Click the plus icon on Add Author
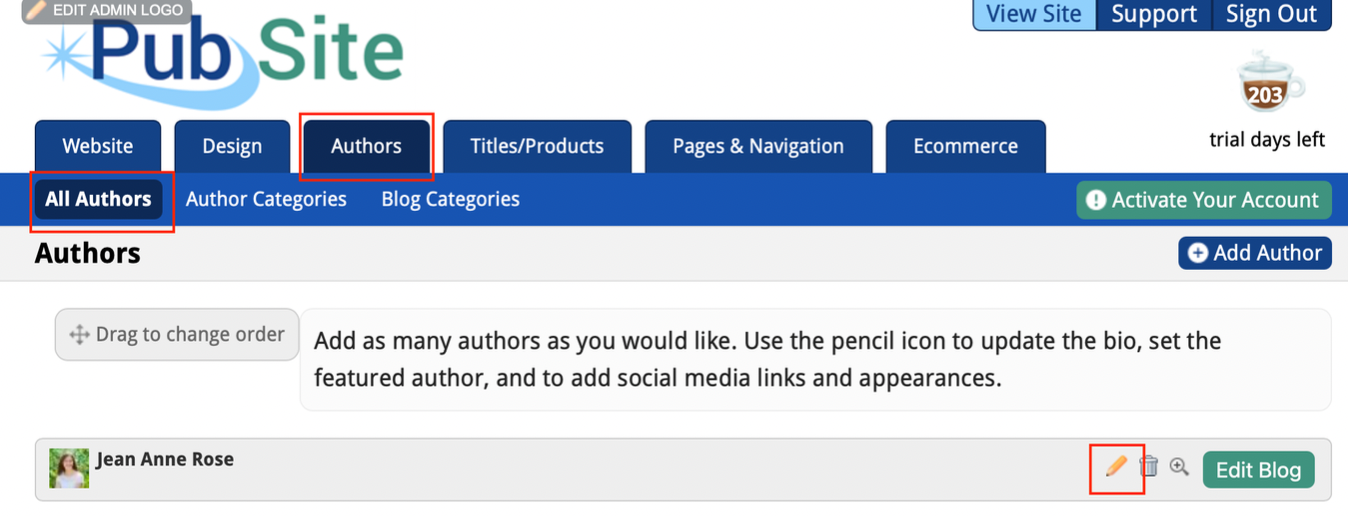Image resolution: width=1348 pixels, height=516 pixels. (1197, 254)
